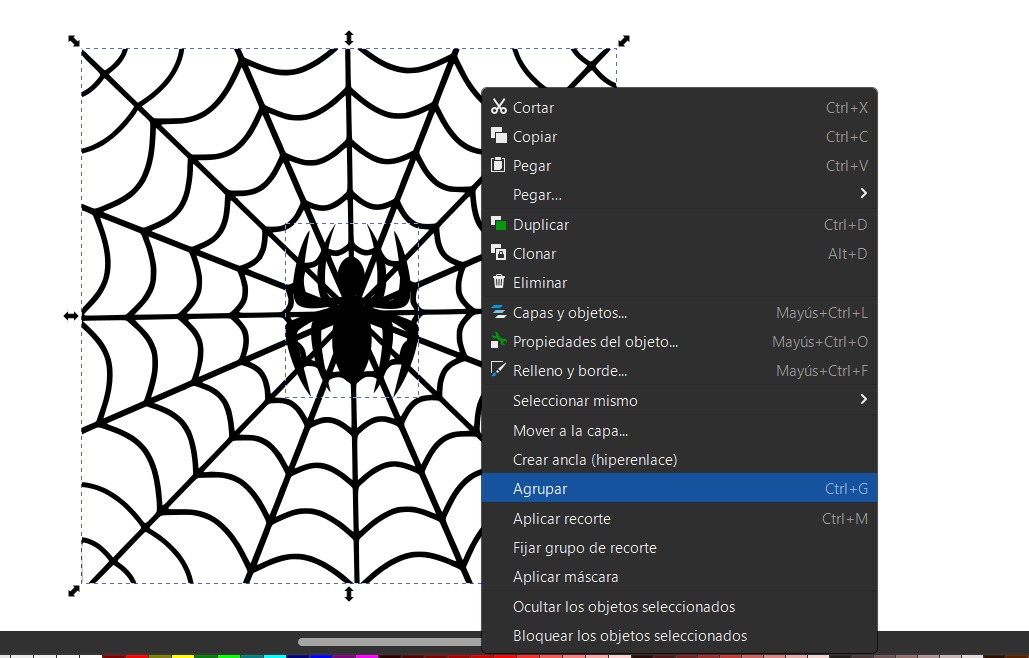Expand the Seleccionar mismo submenu arrow
The image size is (1029, 658).
point(864,399)
